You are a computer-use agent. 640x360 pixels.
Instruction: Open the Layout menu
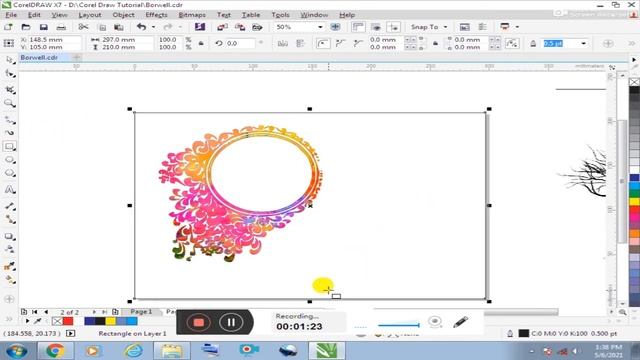[x=90, y=15]
